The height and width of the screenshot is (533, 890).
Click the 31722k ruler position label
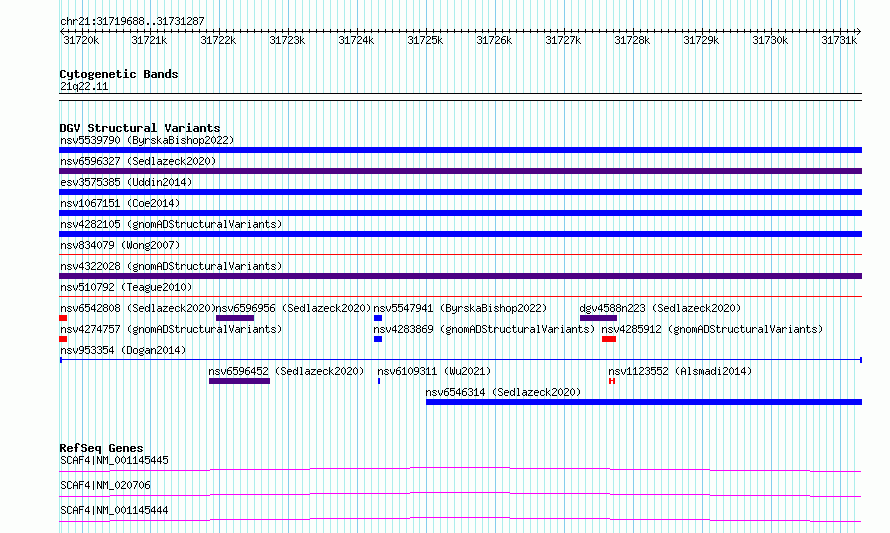tap(219, 40)
